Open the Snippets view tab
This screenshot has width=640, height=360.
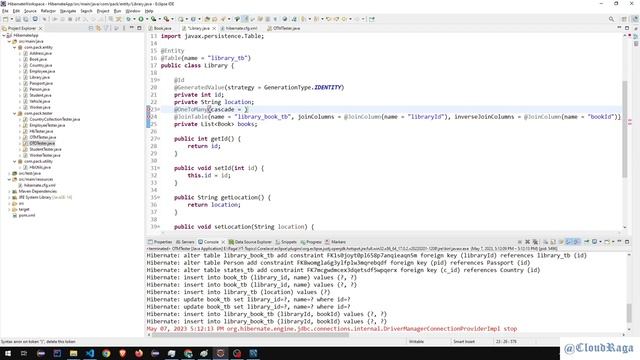click(286, 242)
